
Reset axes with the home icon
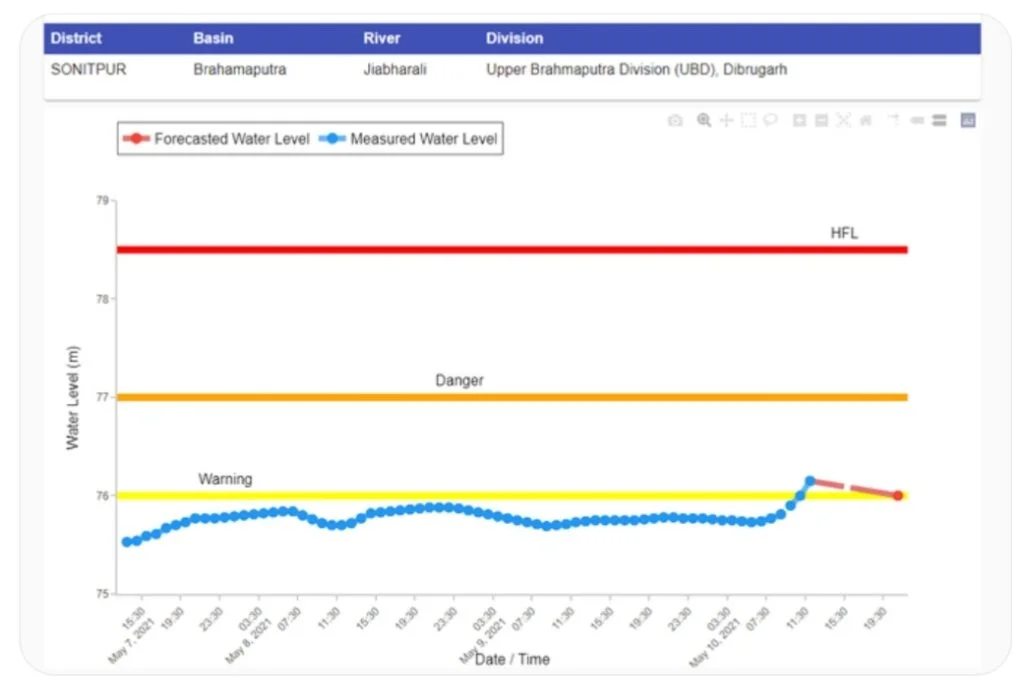tap(866, 120)
